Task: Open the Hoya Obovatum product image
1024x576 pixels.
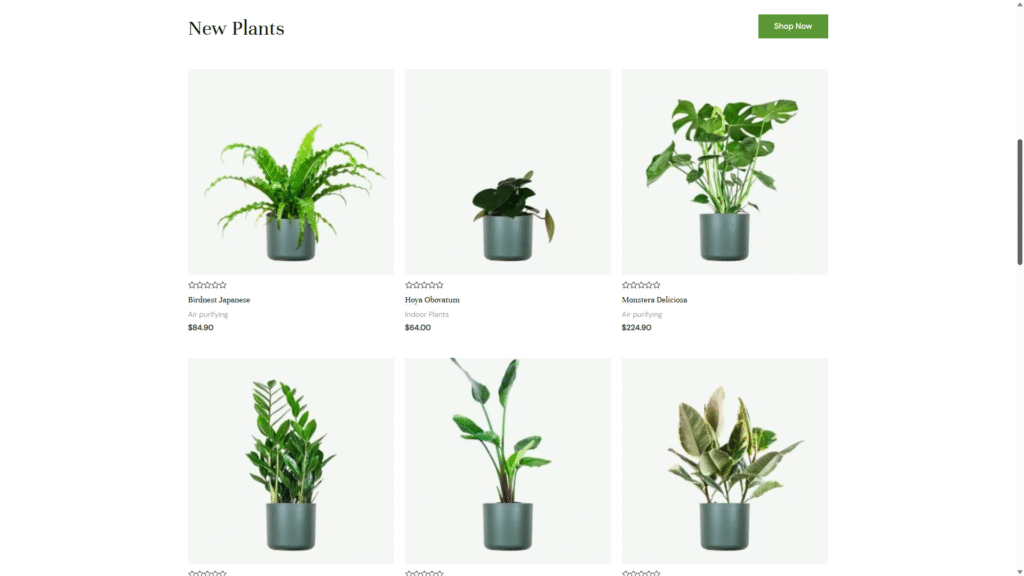Action: (x=508, y=172)
